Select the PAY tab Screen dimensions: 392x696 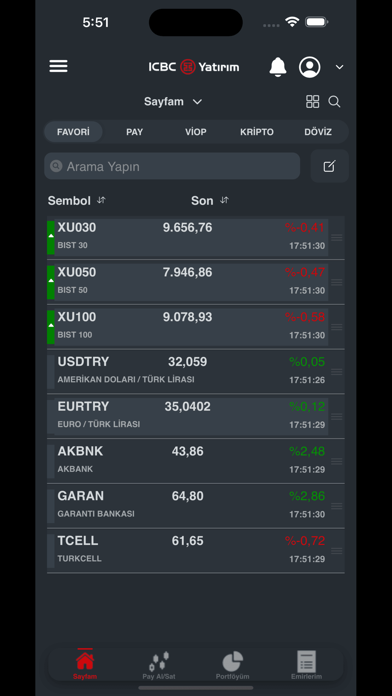click(x=135, y=132)
